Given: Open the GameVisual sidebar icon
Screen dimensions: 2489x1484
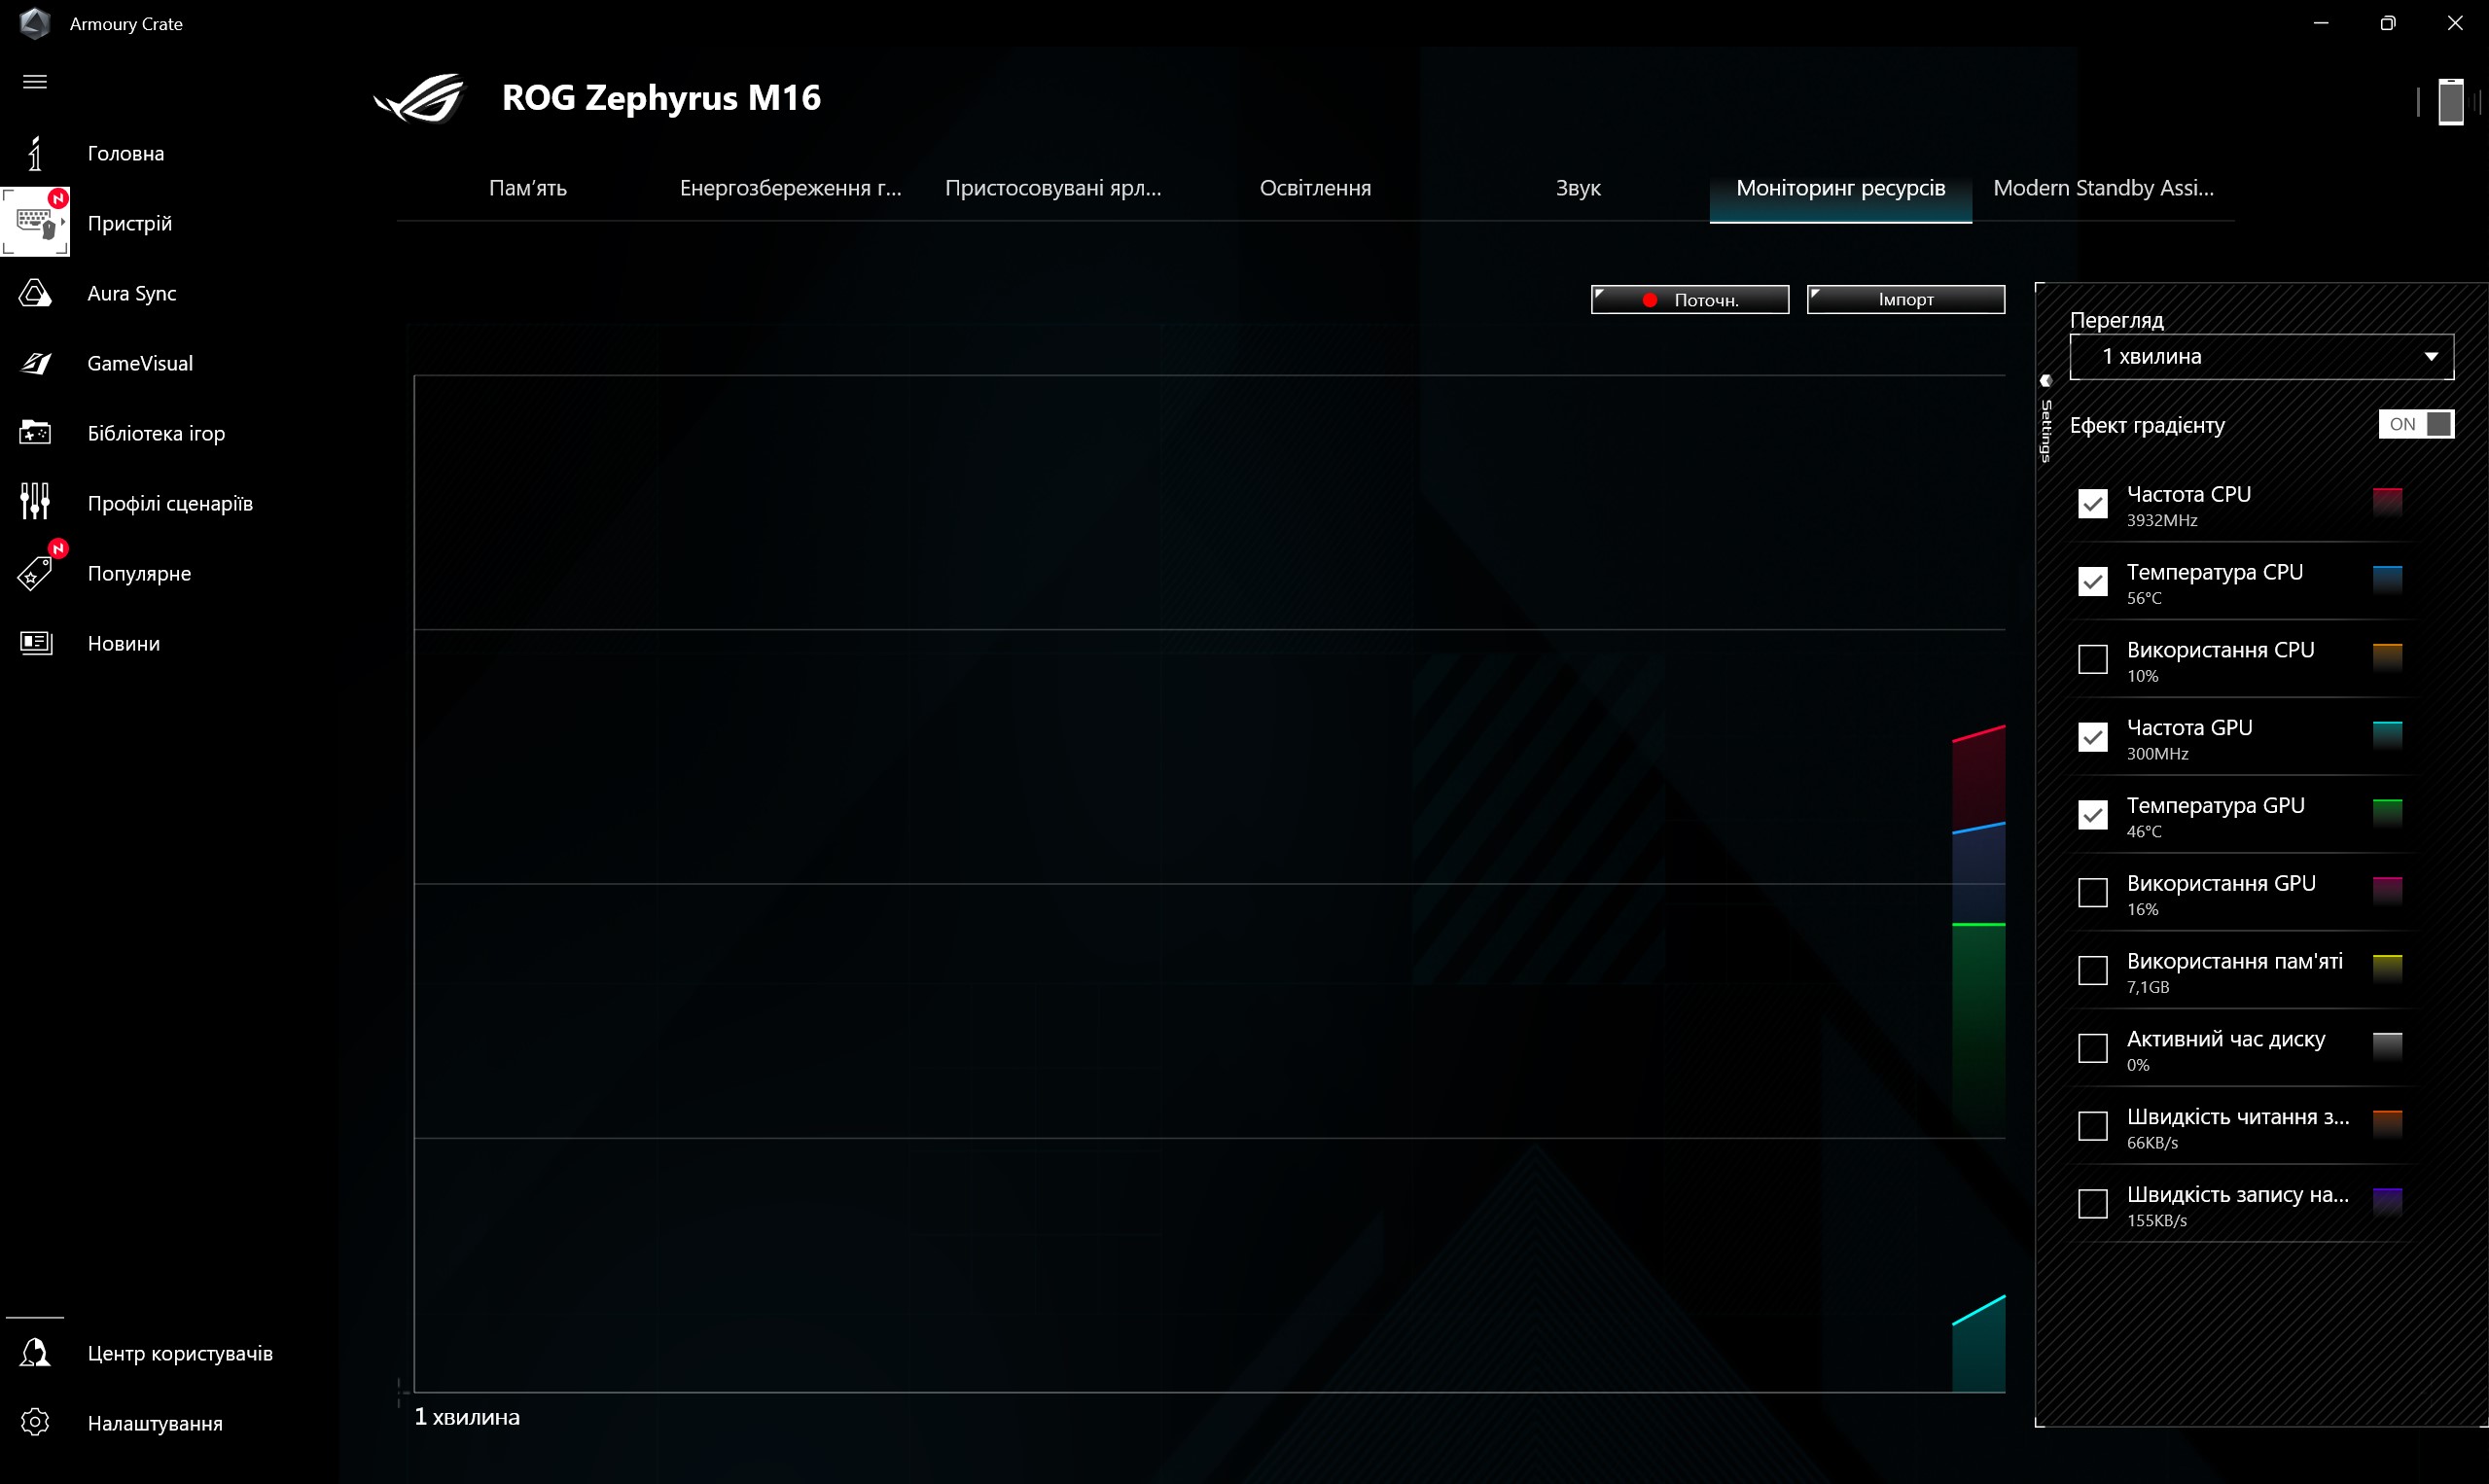Looking at the screenshot, I should point(35,363).
